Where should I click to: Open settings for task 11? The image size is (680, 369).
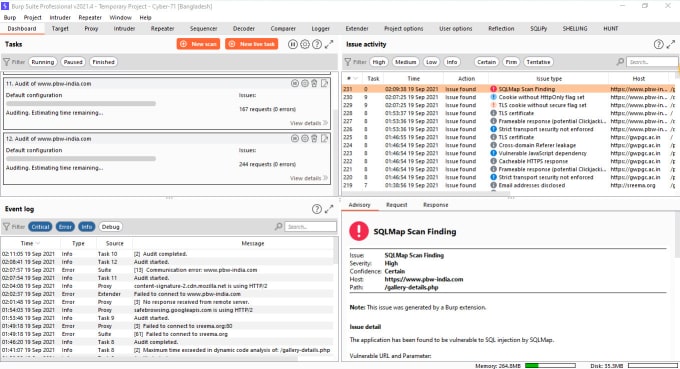tap(305, 83)
